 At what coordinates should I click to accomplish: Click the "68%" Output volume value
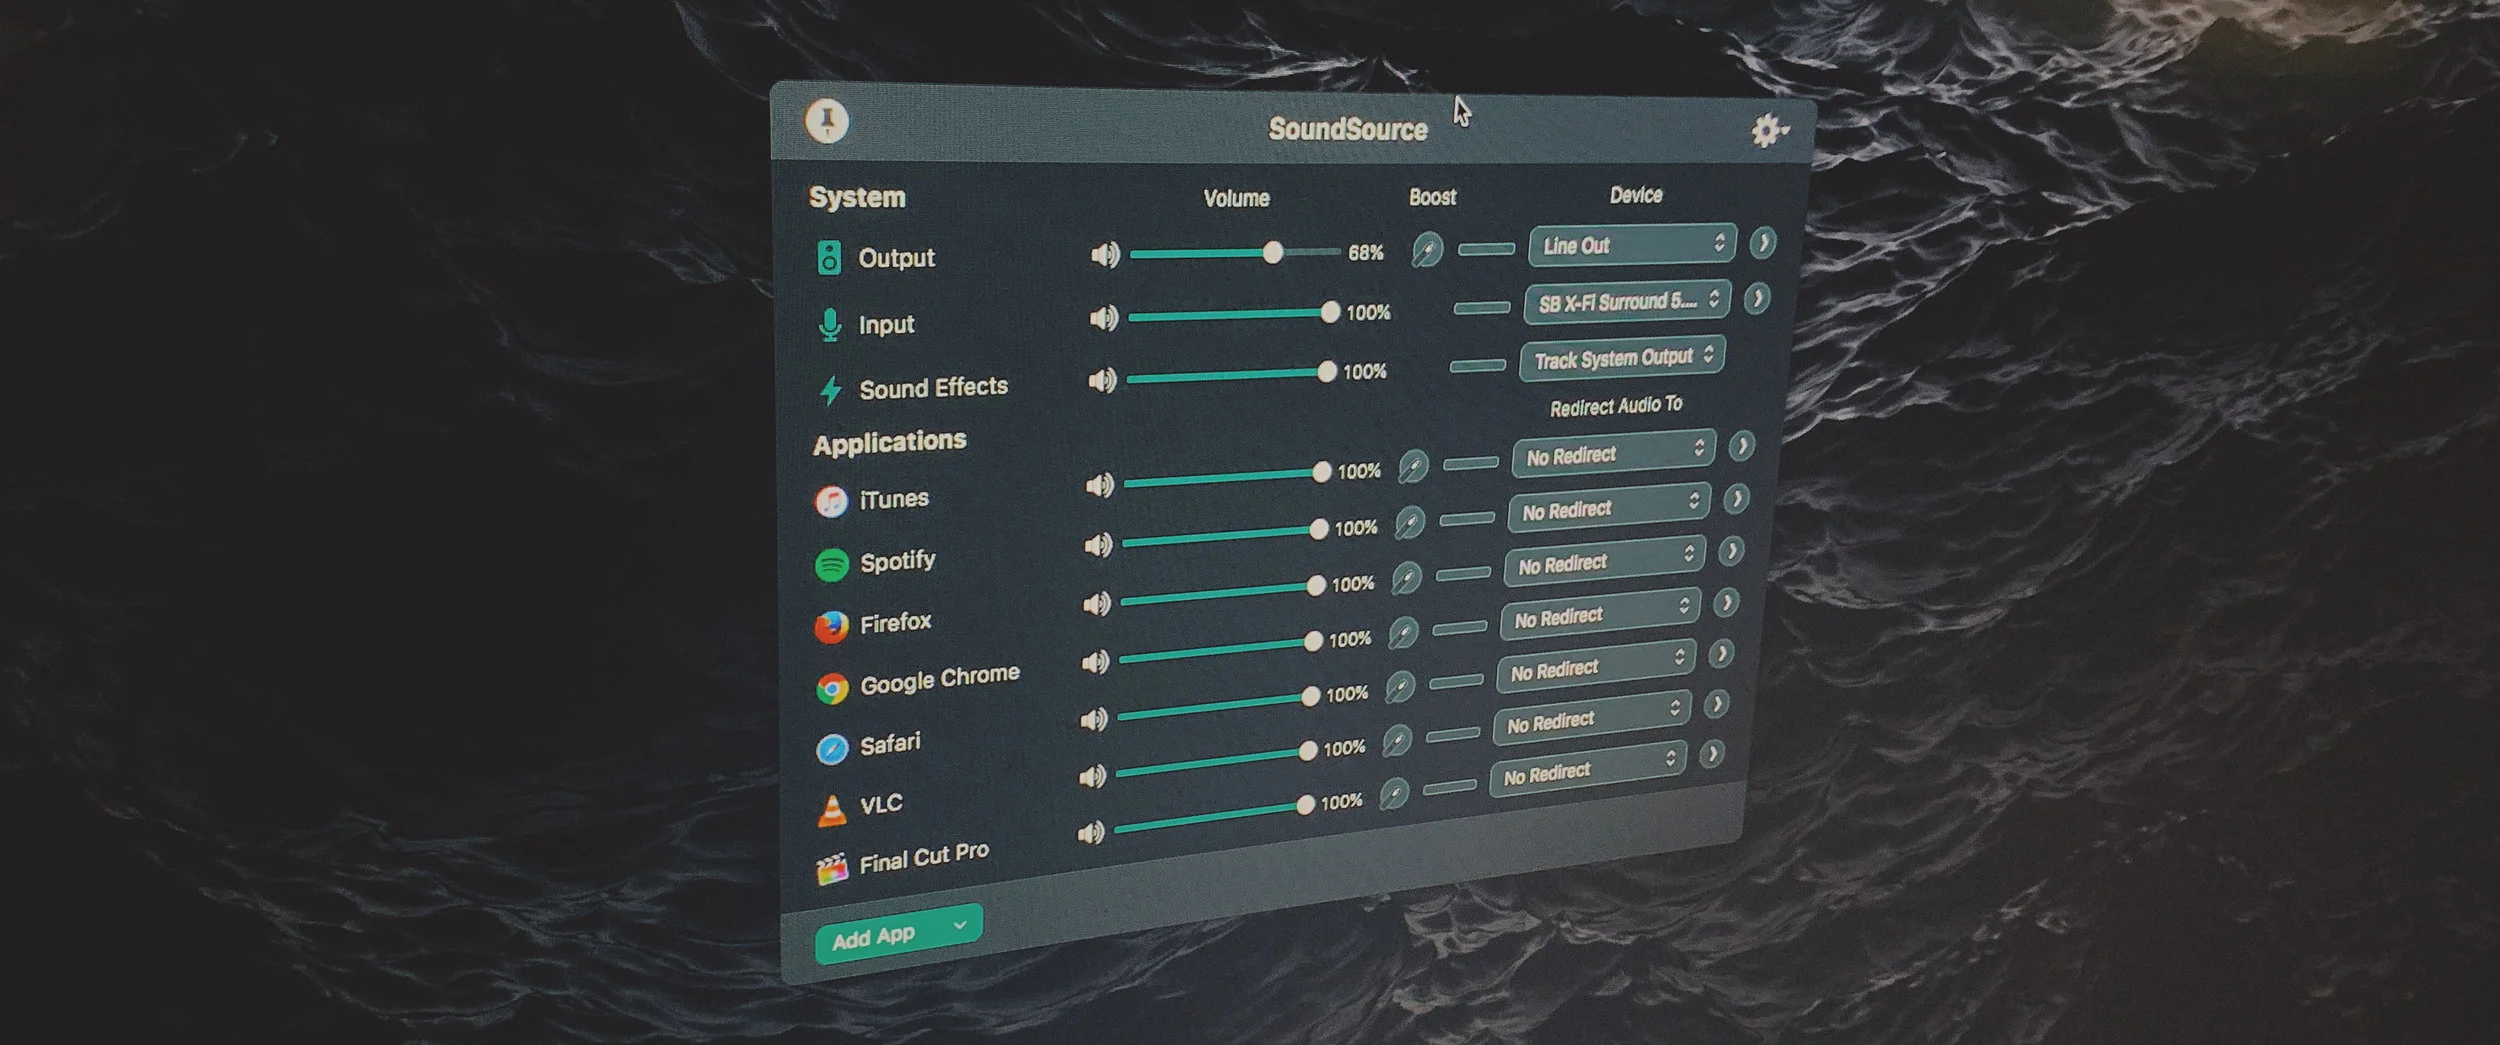(1366, 253)
